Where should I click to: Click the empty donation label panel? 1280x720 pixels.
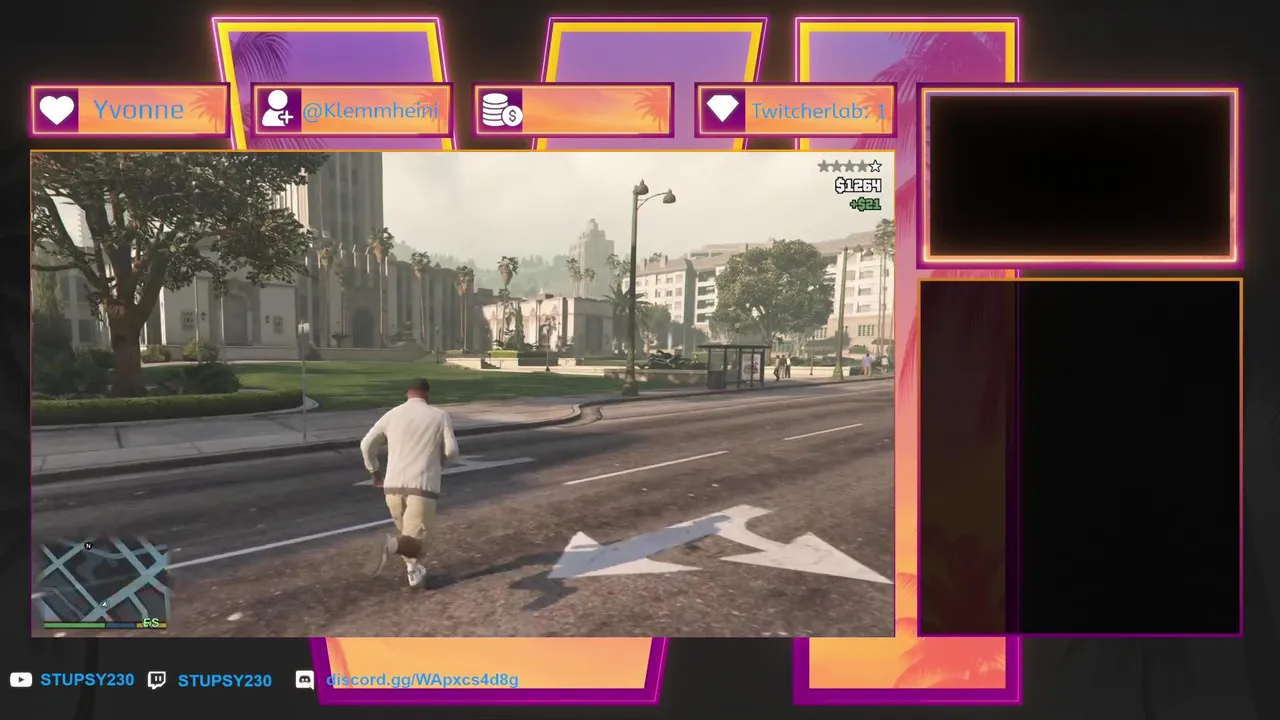click(596, 110)
